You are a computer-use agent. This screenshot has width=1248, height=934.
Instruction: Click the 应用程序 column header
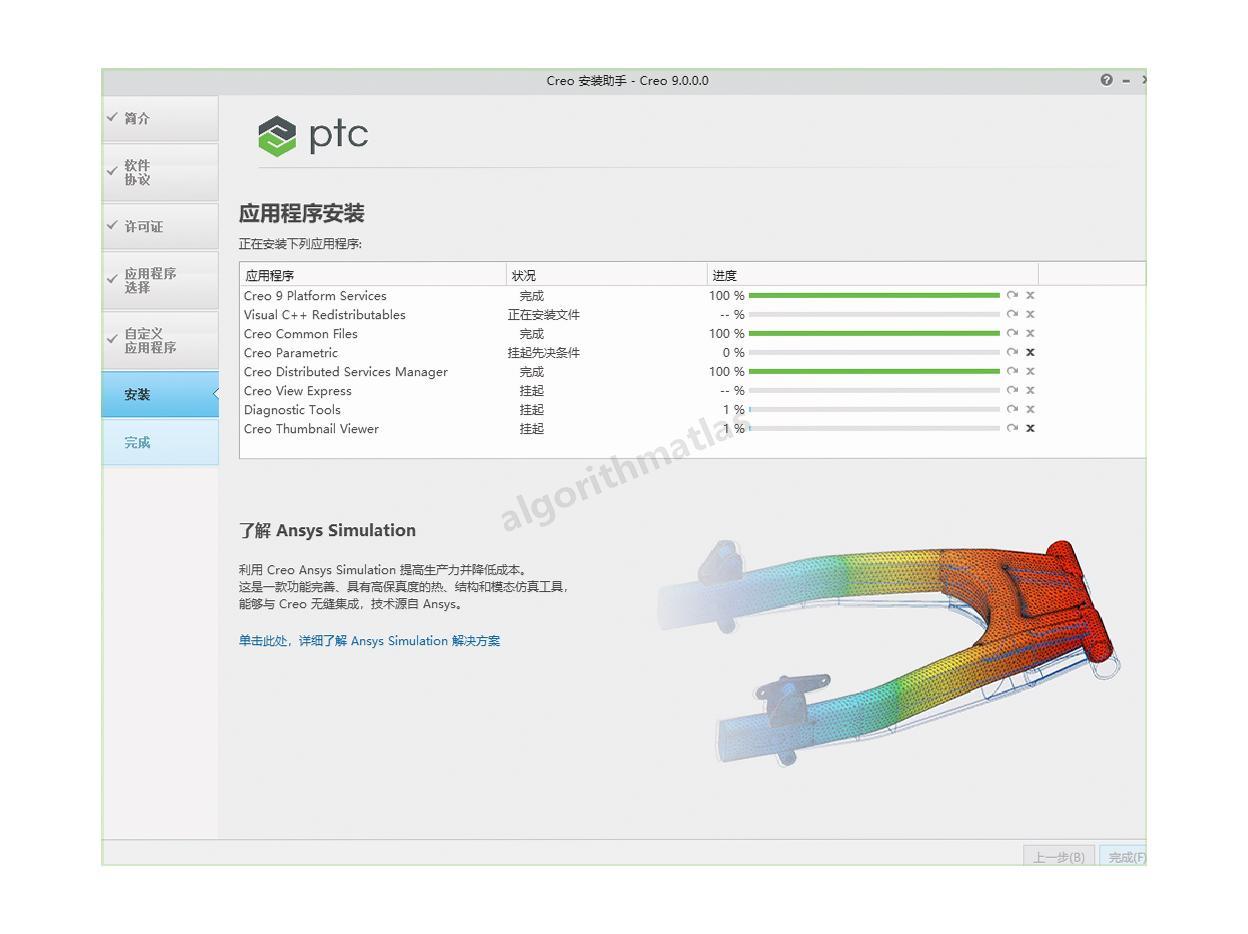[373, 275]
